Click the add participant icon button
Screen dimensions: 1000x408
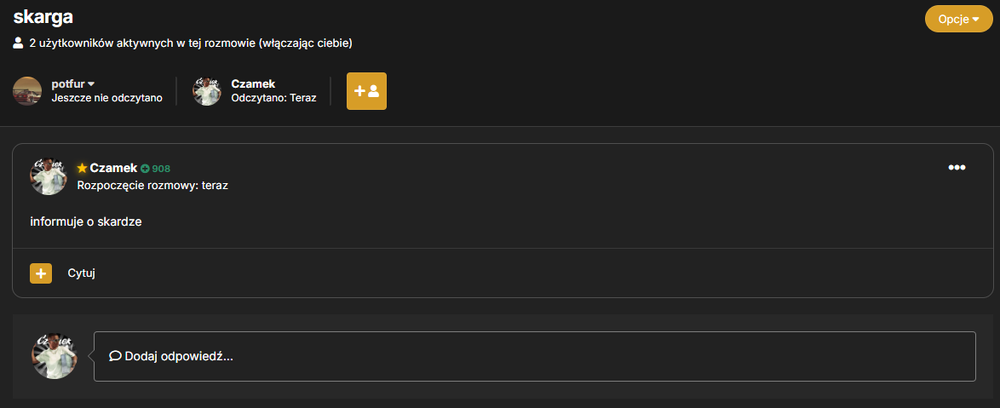coord(367,91)
